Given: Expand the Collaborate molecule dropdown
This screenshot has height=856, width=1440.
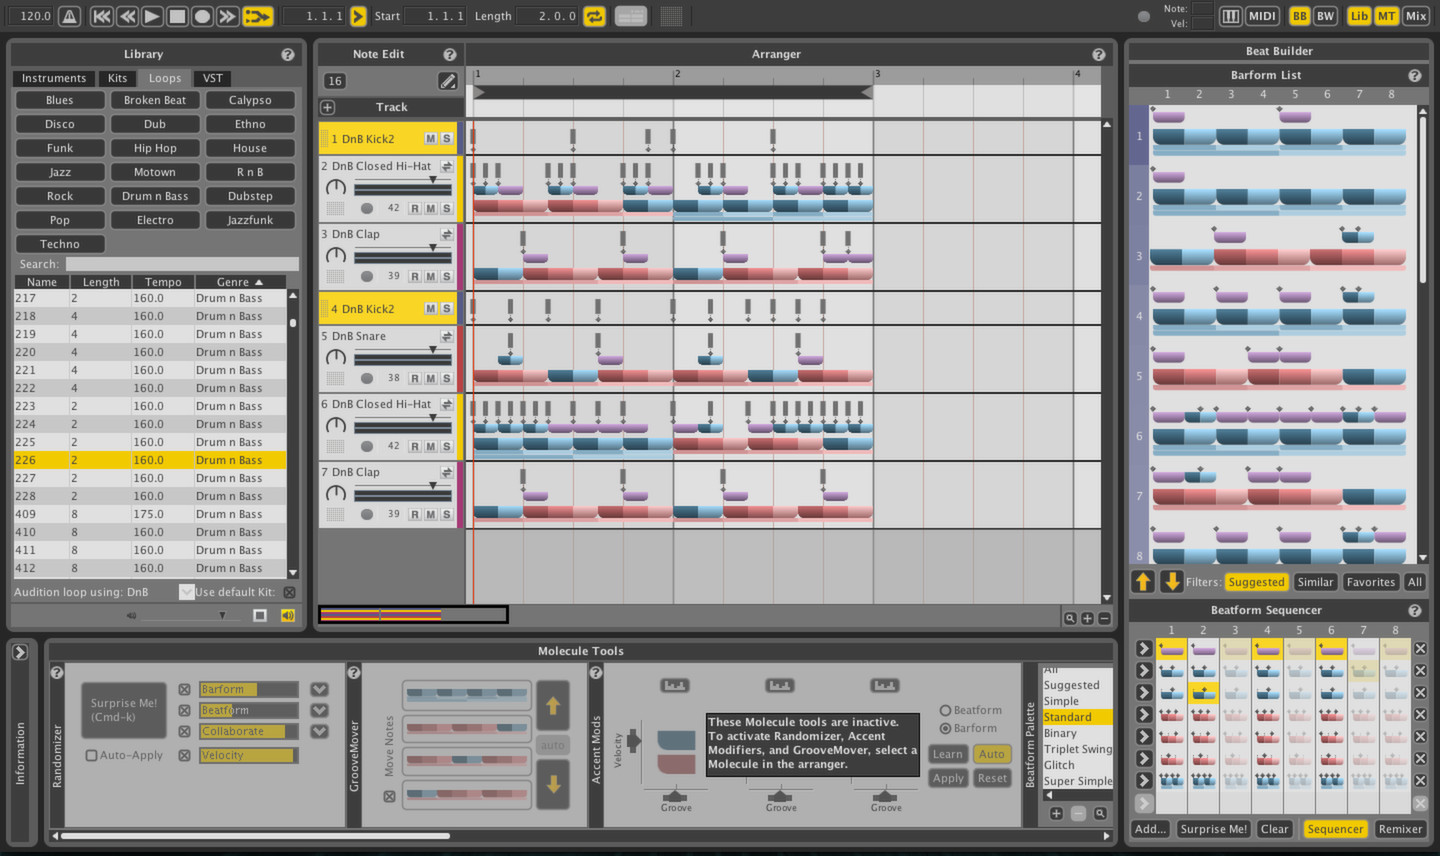Looking at the screenshot, I should point(321,731).
